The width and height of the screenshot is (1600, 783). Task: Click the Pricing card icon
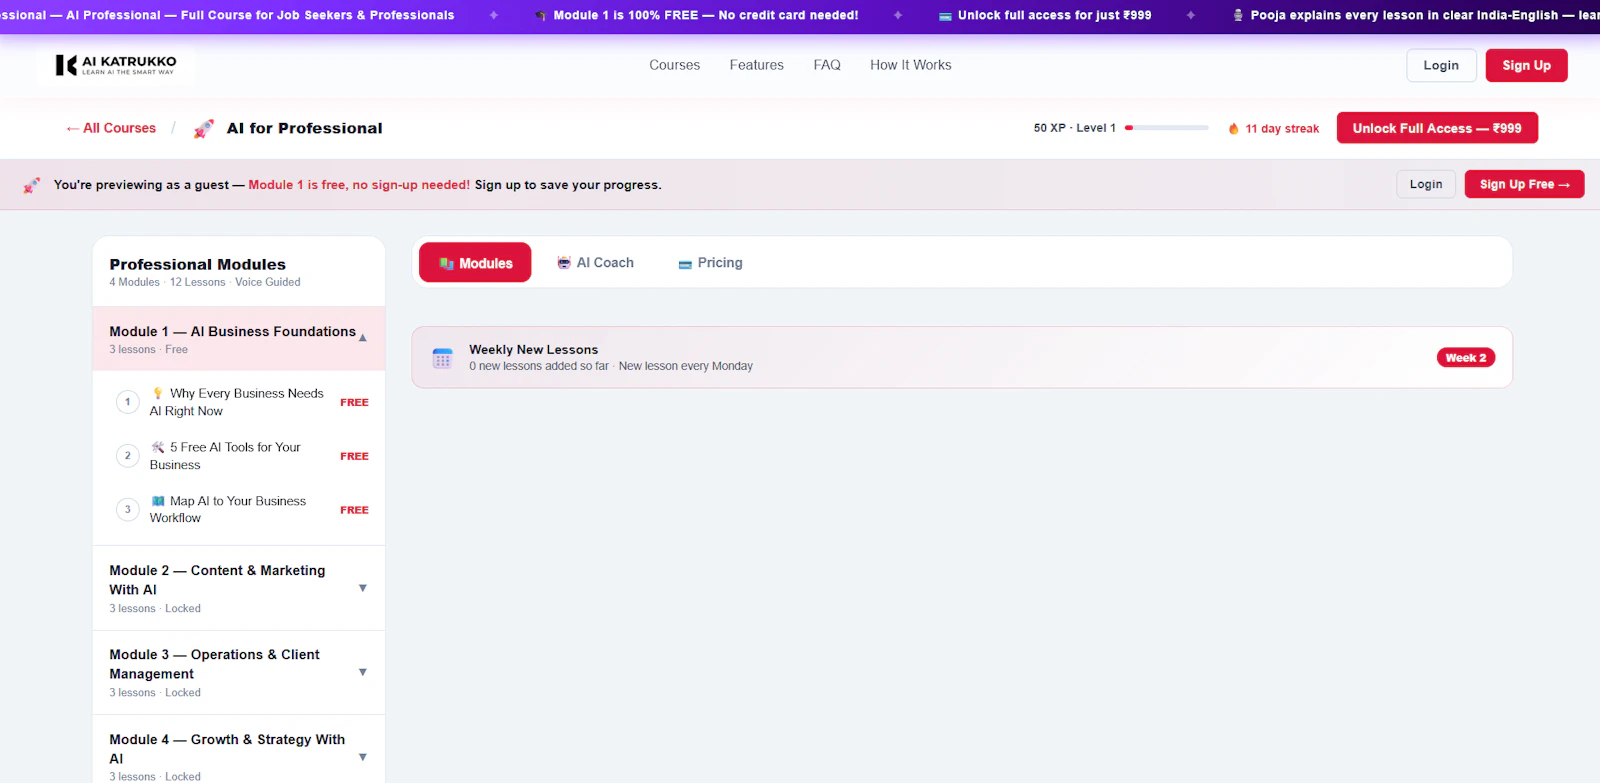(x=685, y=264)
